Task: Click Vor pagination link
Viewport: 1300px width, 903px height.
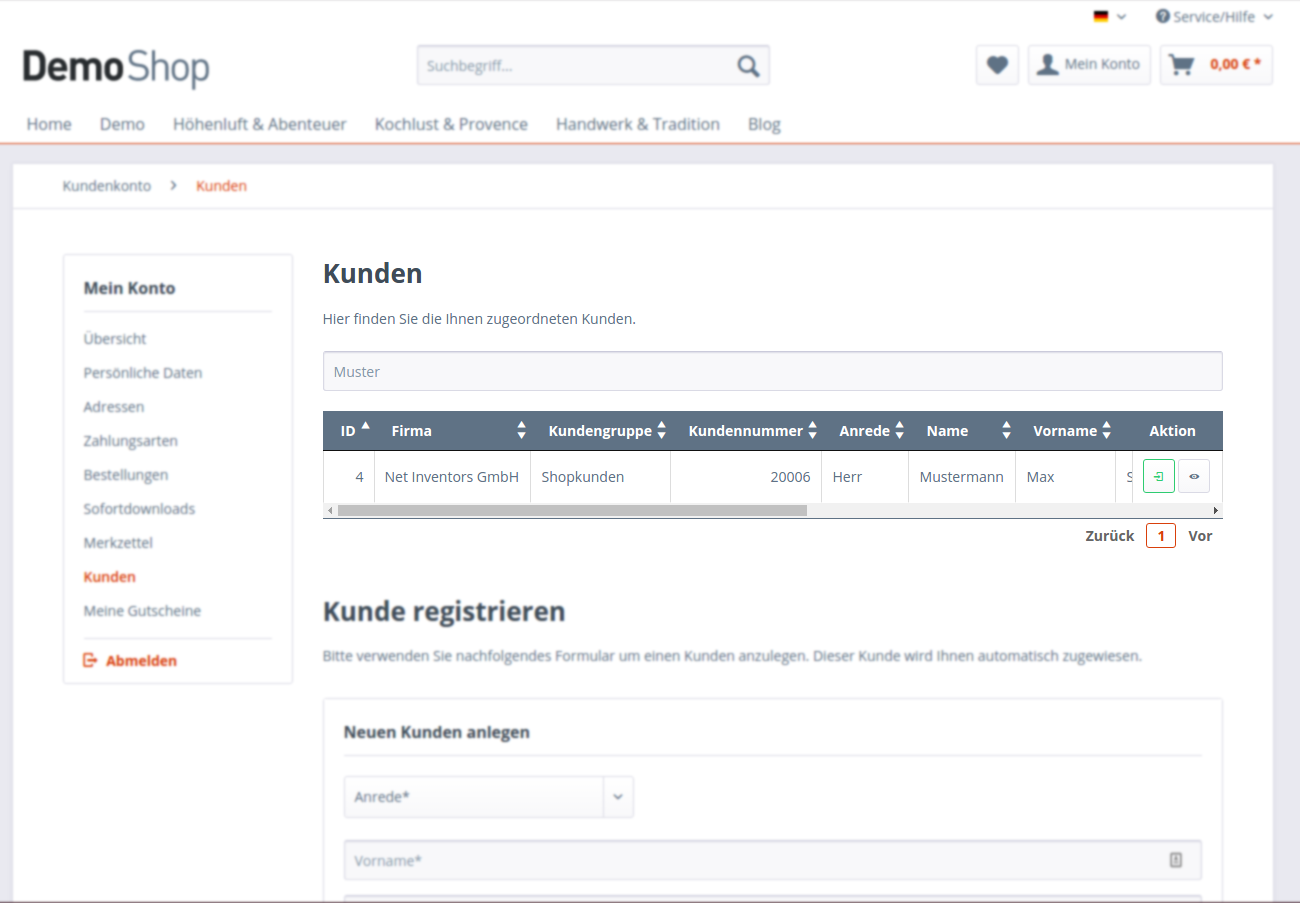Action: [x=1200, y=536]
